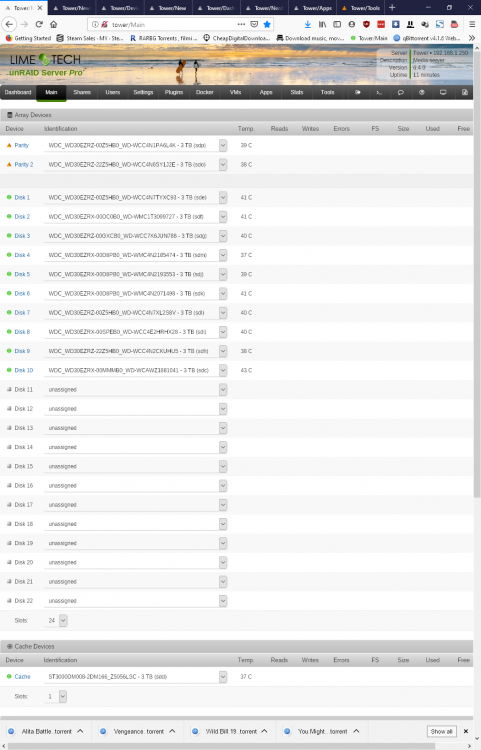Open the Getting Started bookmark
The width and height of the screenshot is (481, 750).
tap(28, 38)
